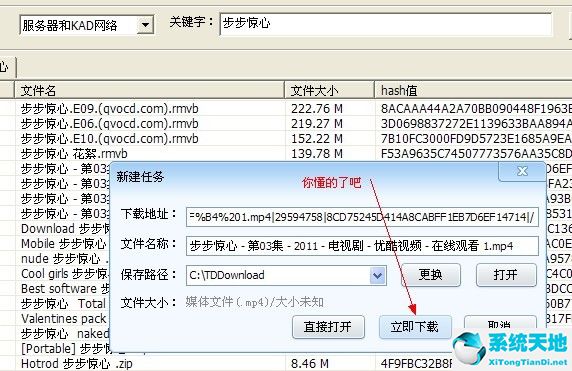Click the 立即下载 button
The width and height of the screenshot is (572, 371).
415,326
